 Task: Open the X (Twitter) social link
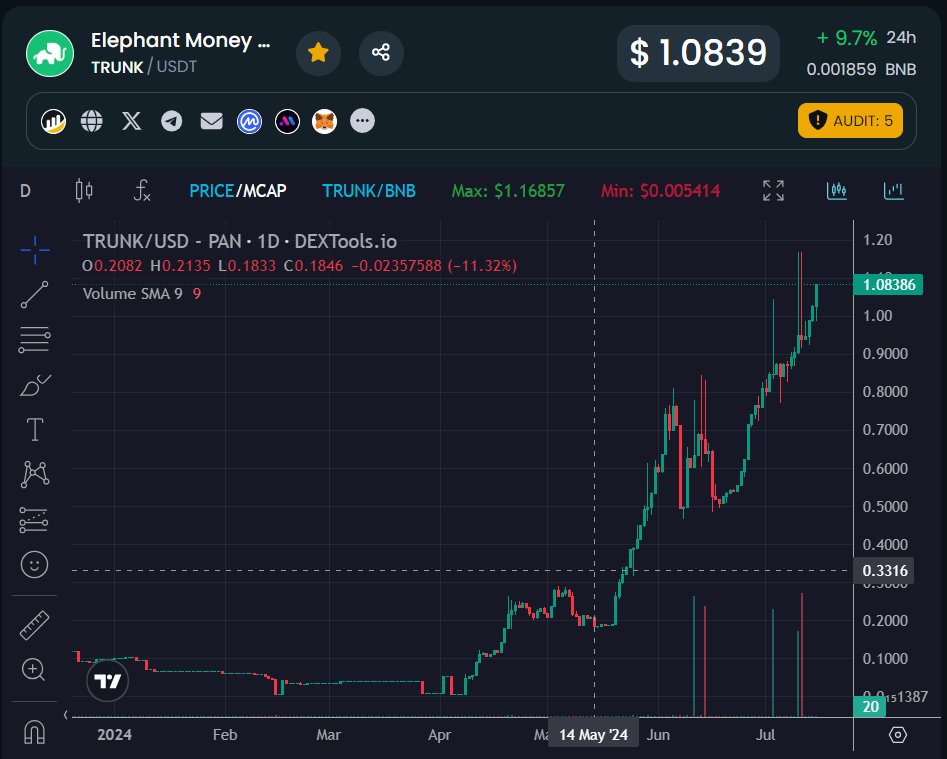132,121
